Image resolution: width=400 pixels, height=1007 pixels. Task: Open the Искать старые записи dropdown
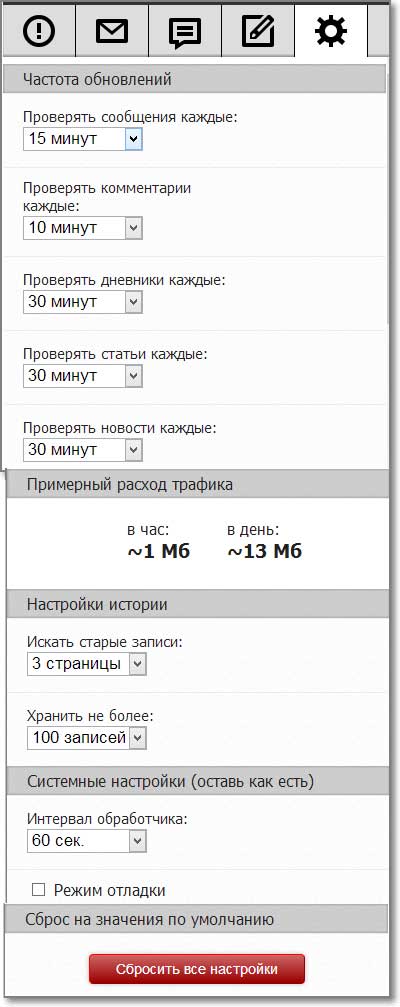pos(87,663)
